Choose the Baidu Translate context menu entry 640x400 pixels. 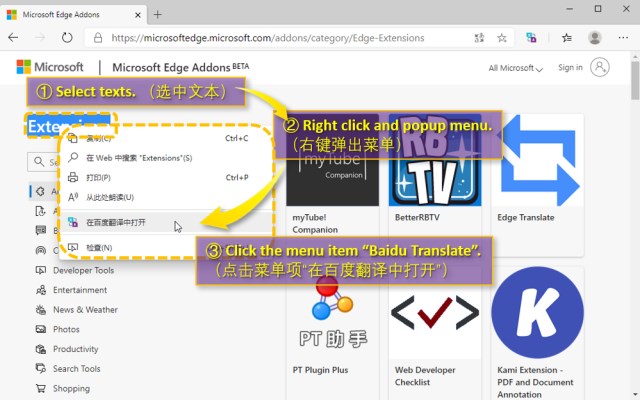pos(166,222)
